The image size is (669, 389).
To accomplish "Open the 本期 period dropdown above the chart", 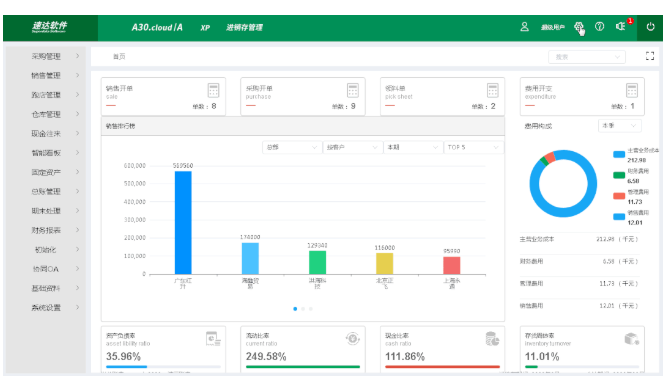I will click(x=413, y=147).
